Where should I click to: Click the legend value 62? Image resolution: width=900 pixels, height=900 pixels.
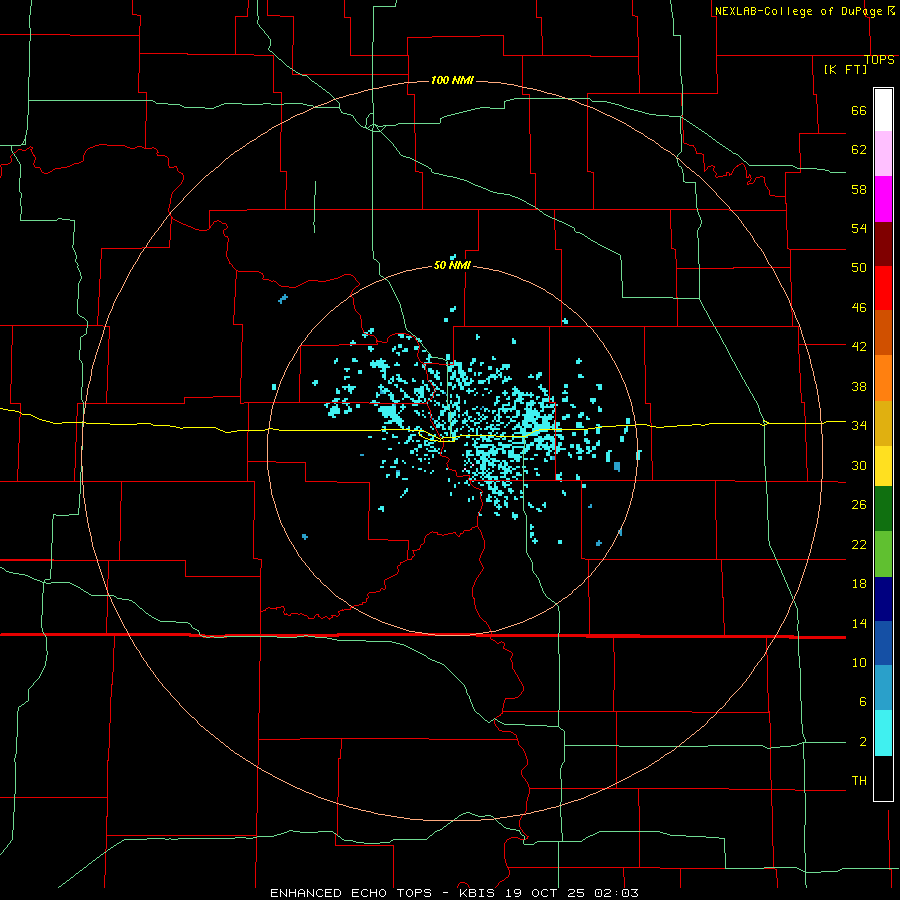859,150
